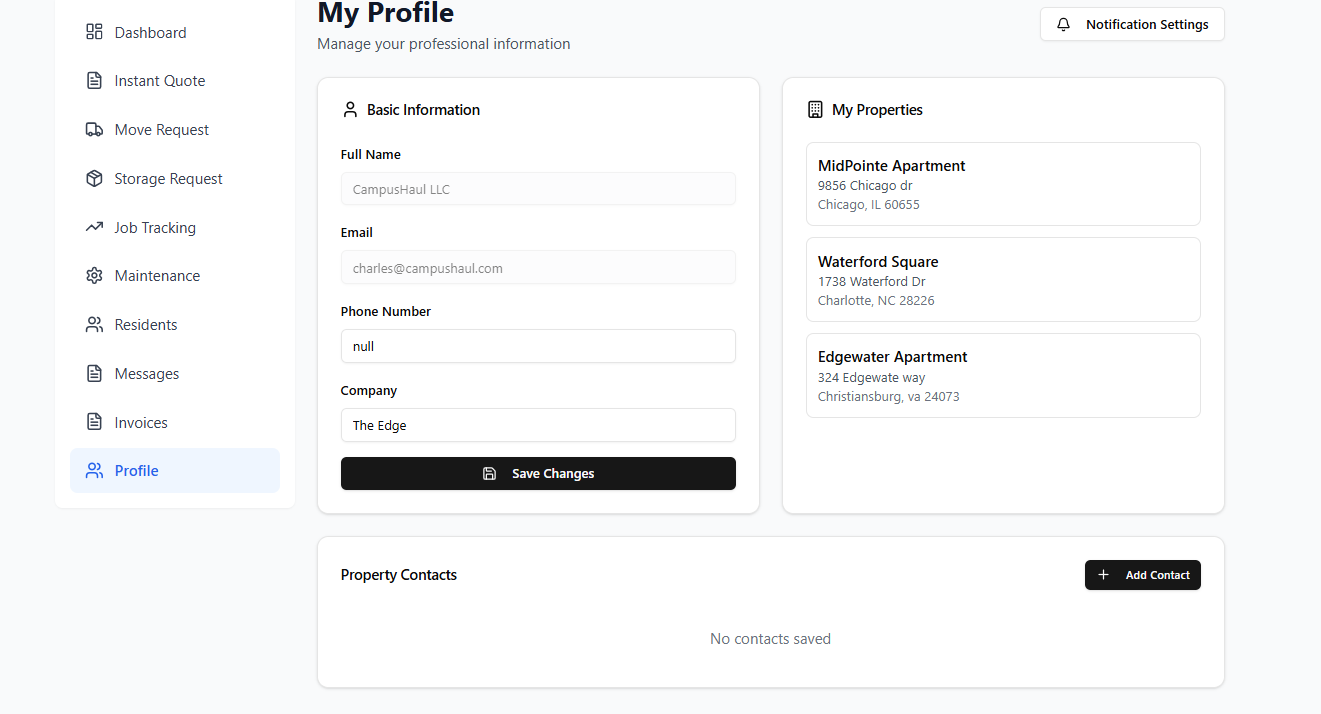Click the notification bell icon
This screenshot has width=1321, height=714.
coord(1062,23)
